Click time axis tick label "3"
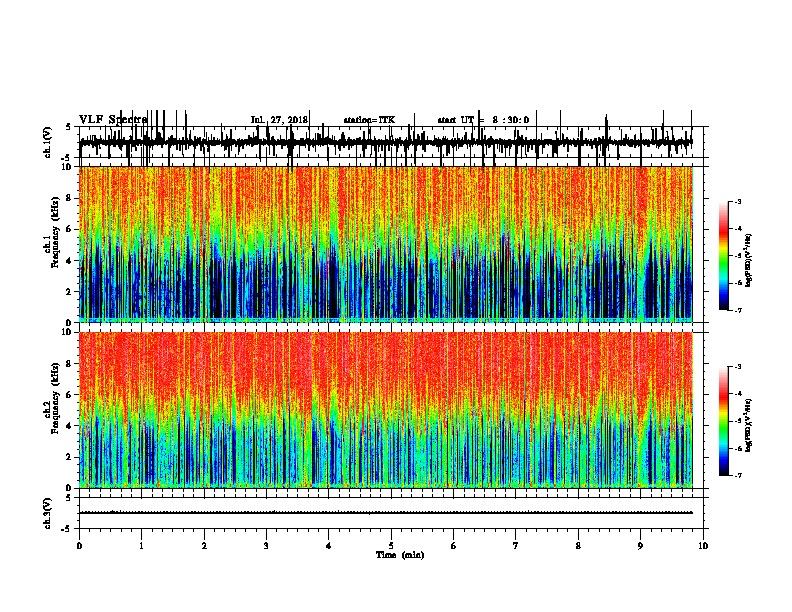The width and height of the screenshot is (792, 612). click(x=266, y=546)
